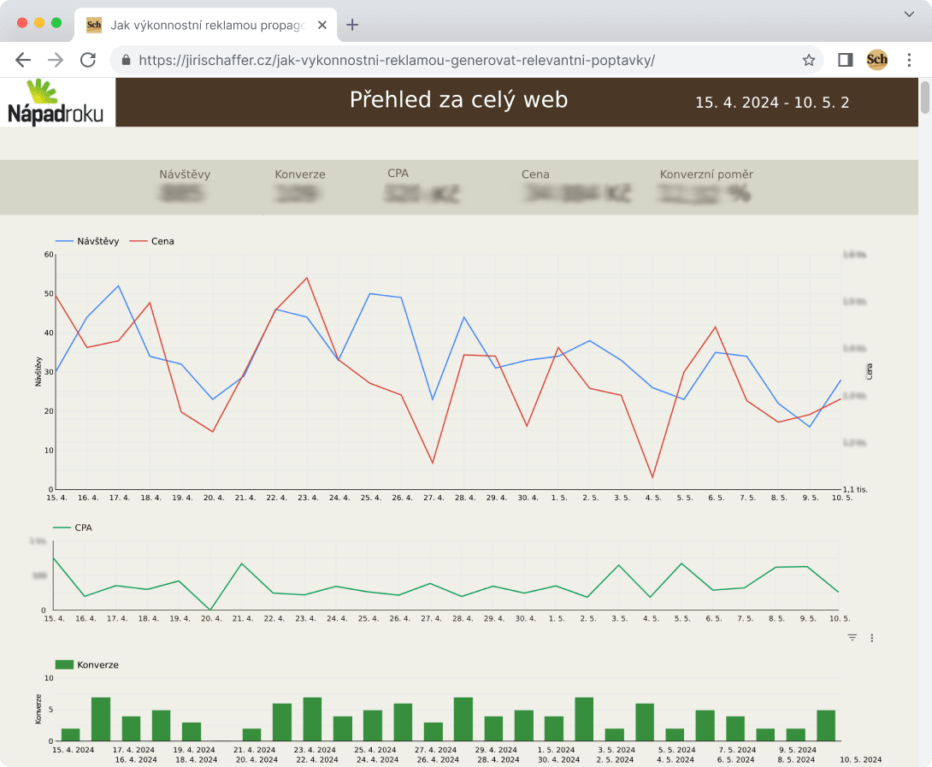Open the browser side panel
Screen dimensions: 932x767
click(x=845, y=60)
